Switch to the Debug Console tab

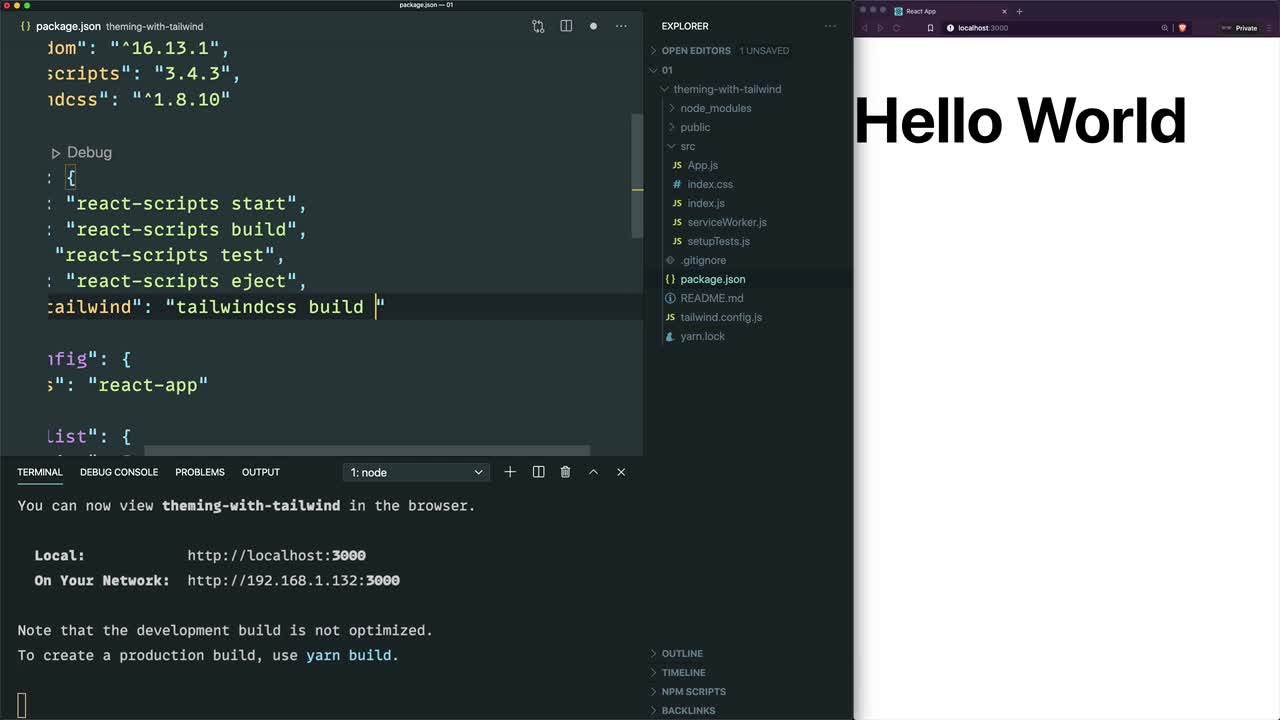coord(119,472)
